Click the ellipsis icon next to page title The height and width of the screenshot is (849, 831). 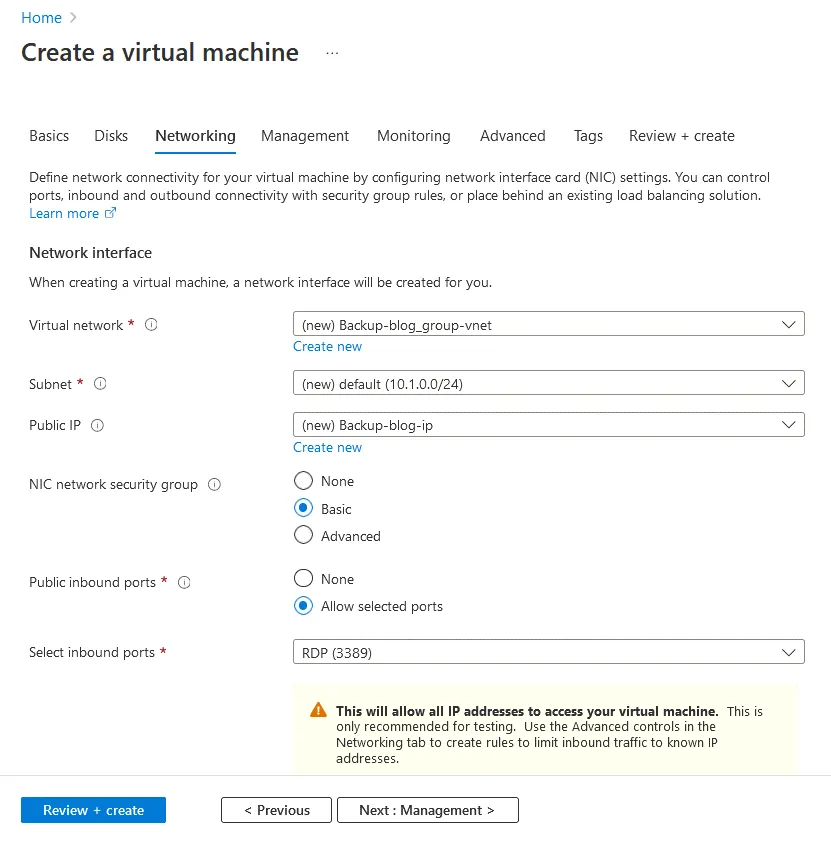332,53
